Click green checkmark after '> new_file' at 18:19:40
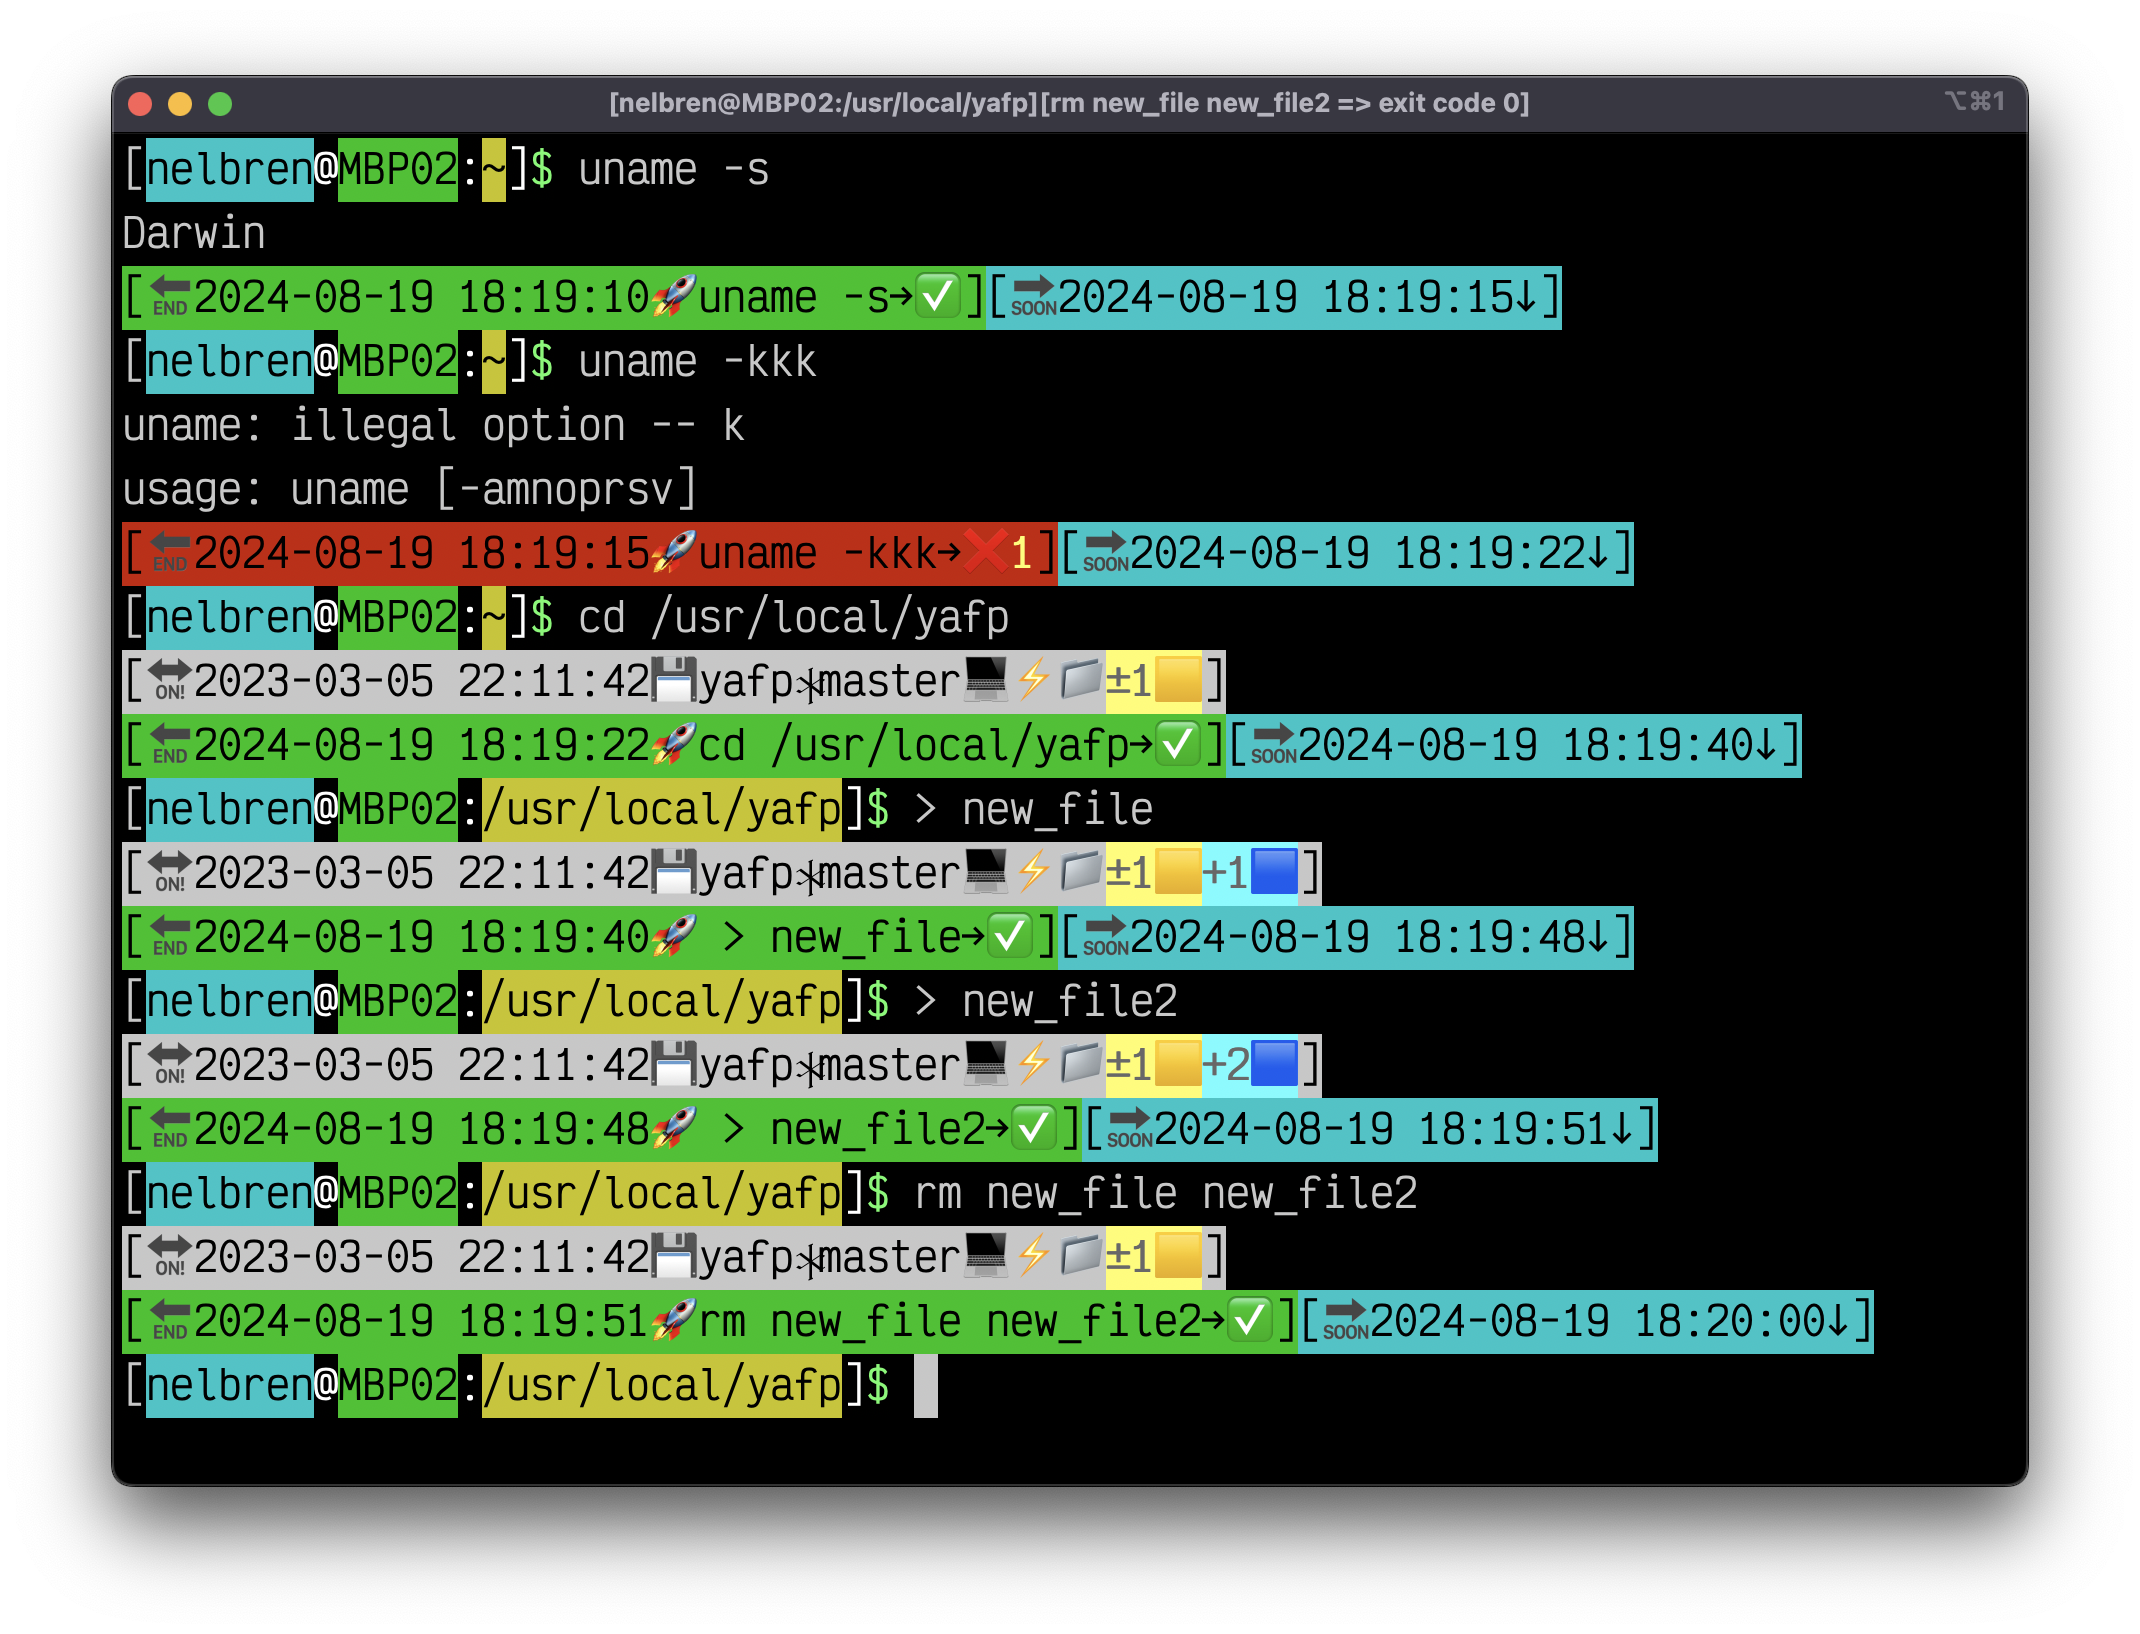 click(1010, 937)
